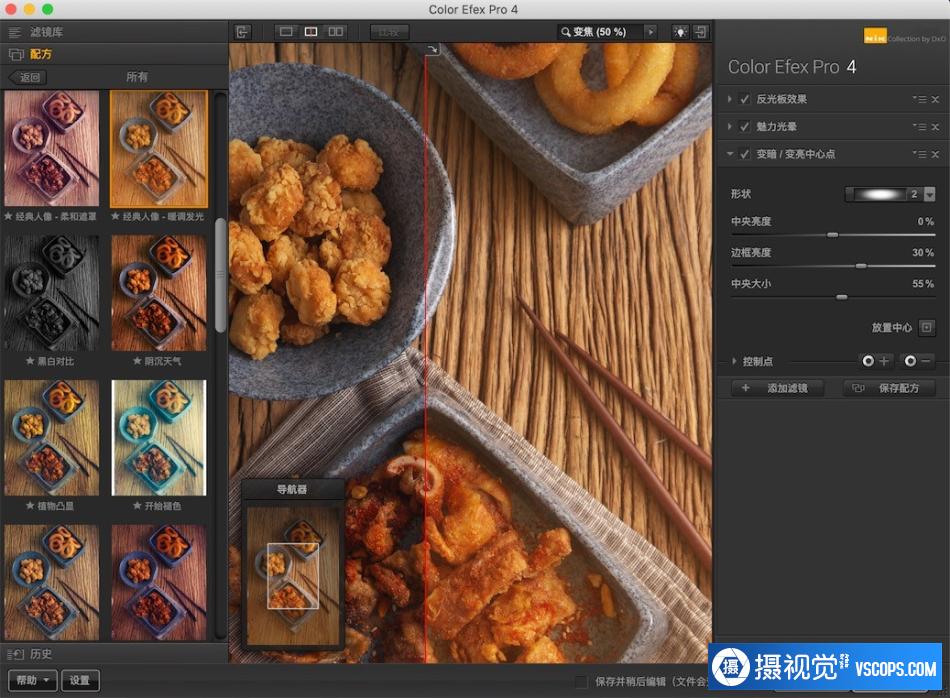
Task: Click the zoom magnifier icon
Action: point(565,32)
